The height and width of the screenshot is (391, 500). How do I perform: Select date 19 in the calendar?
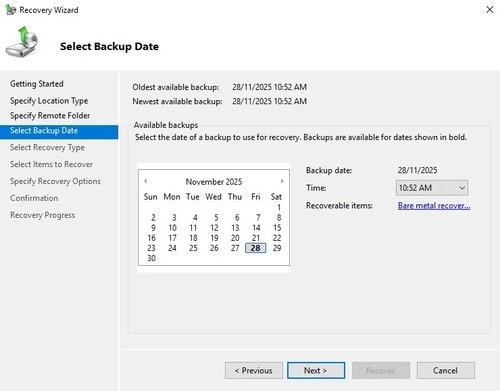(x=214, y=238)
